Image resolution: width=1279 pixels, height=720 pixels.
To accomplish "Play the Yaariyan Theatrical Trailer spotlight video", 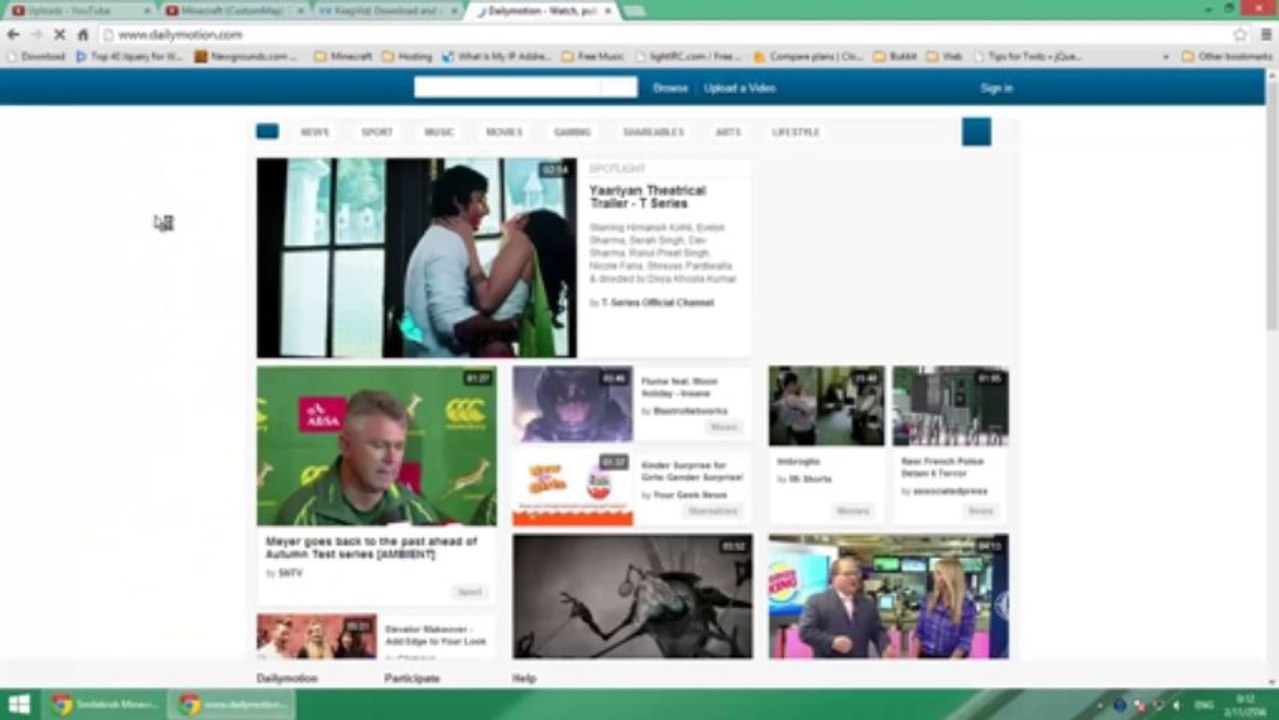I will tap(416, 258).
